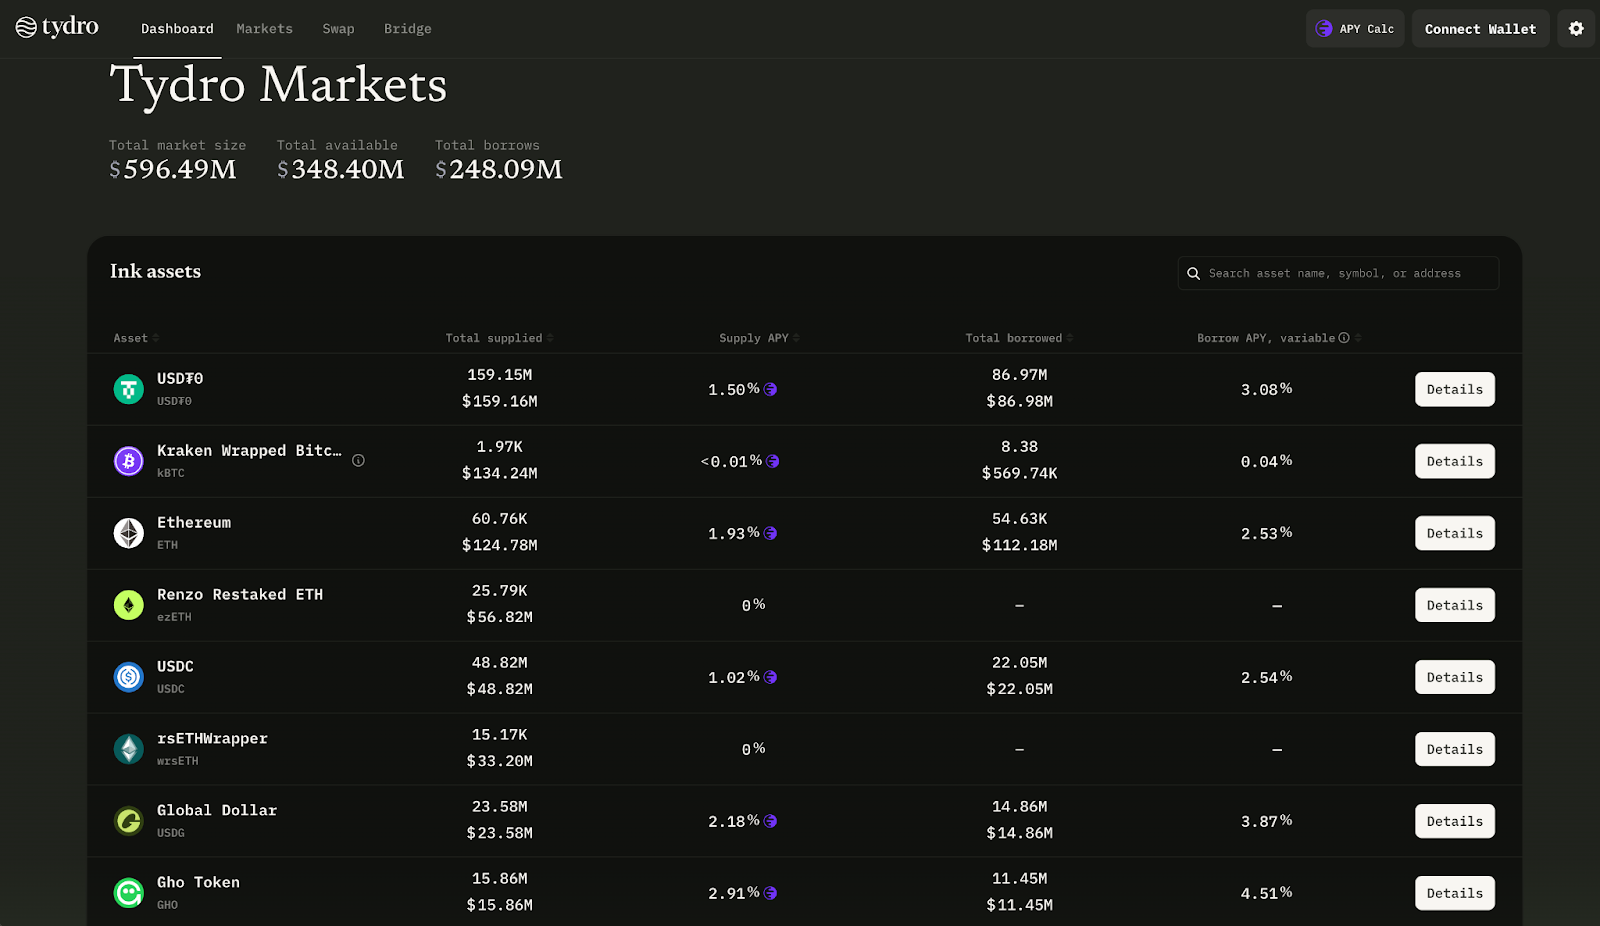Open Details for Renzo Restaked ETH
This screenshot has width=1600, height=926.
point(1455,605)
